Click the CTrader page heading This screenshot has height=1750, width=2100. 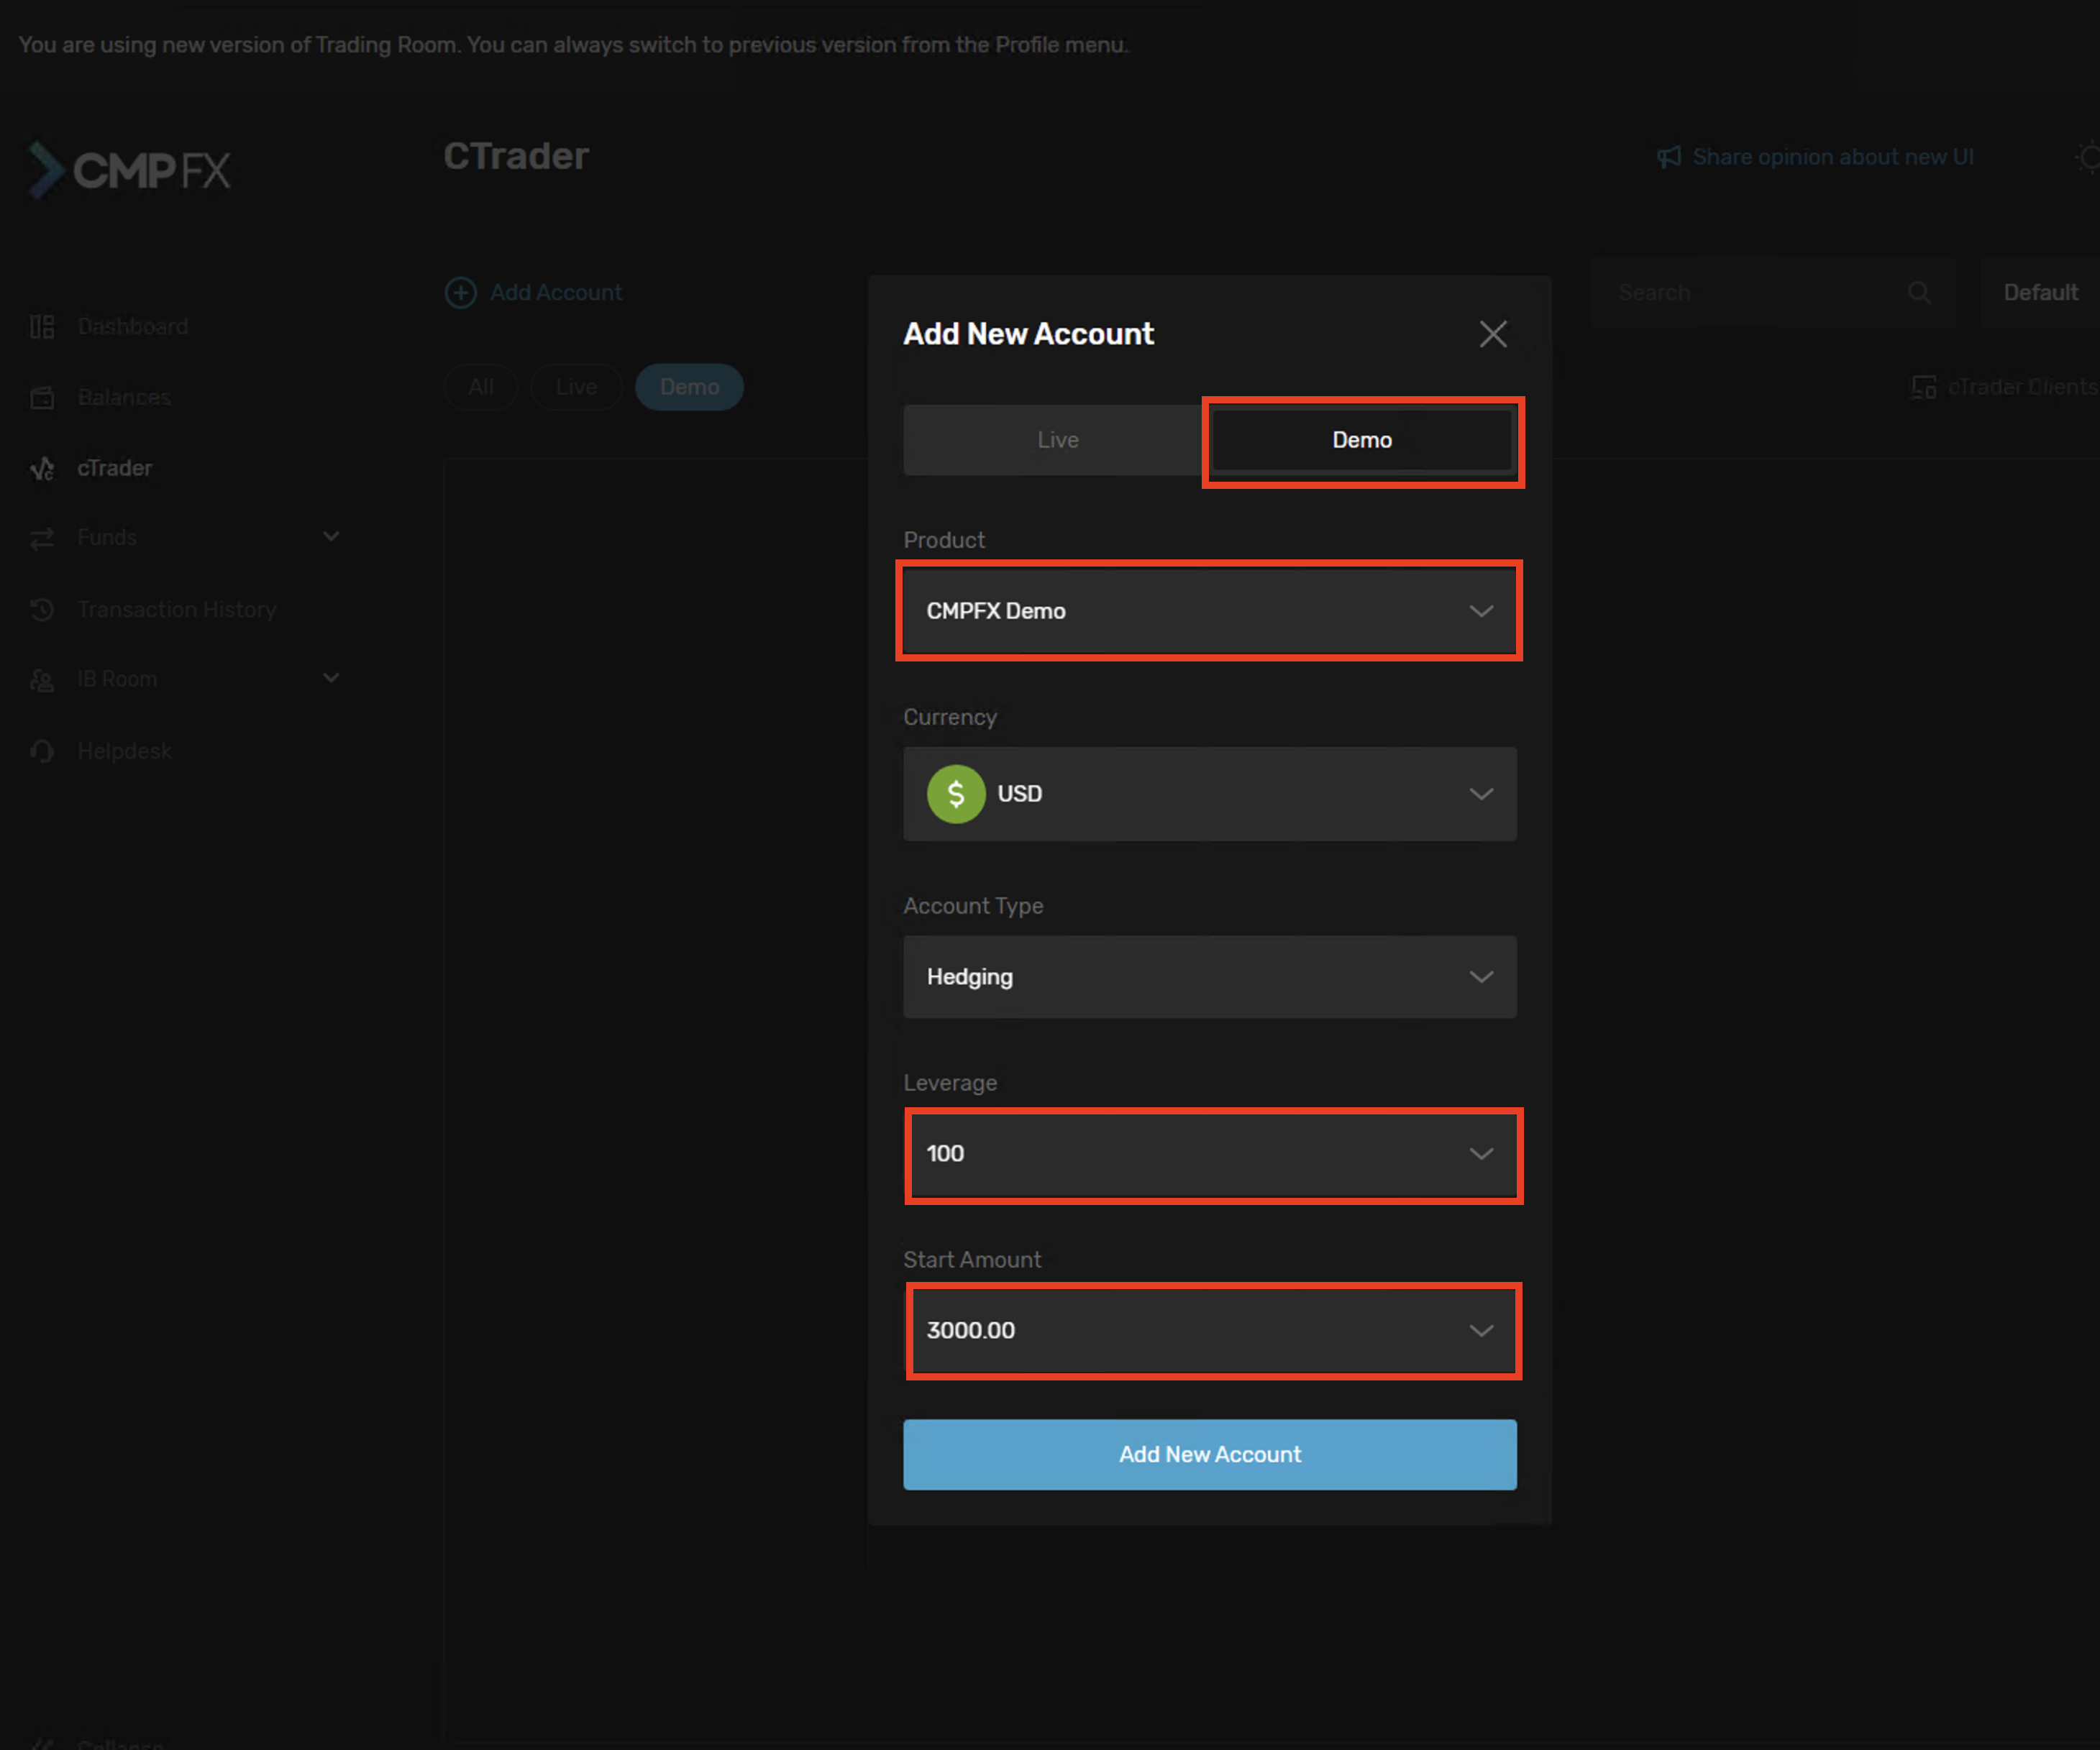pyautogui.click(x=516, y=157)
